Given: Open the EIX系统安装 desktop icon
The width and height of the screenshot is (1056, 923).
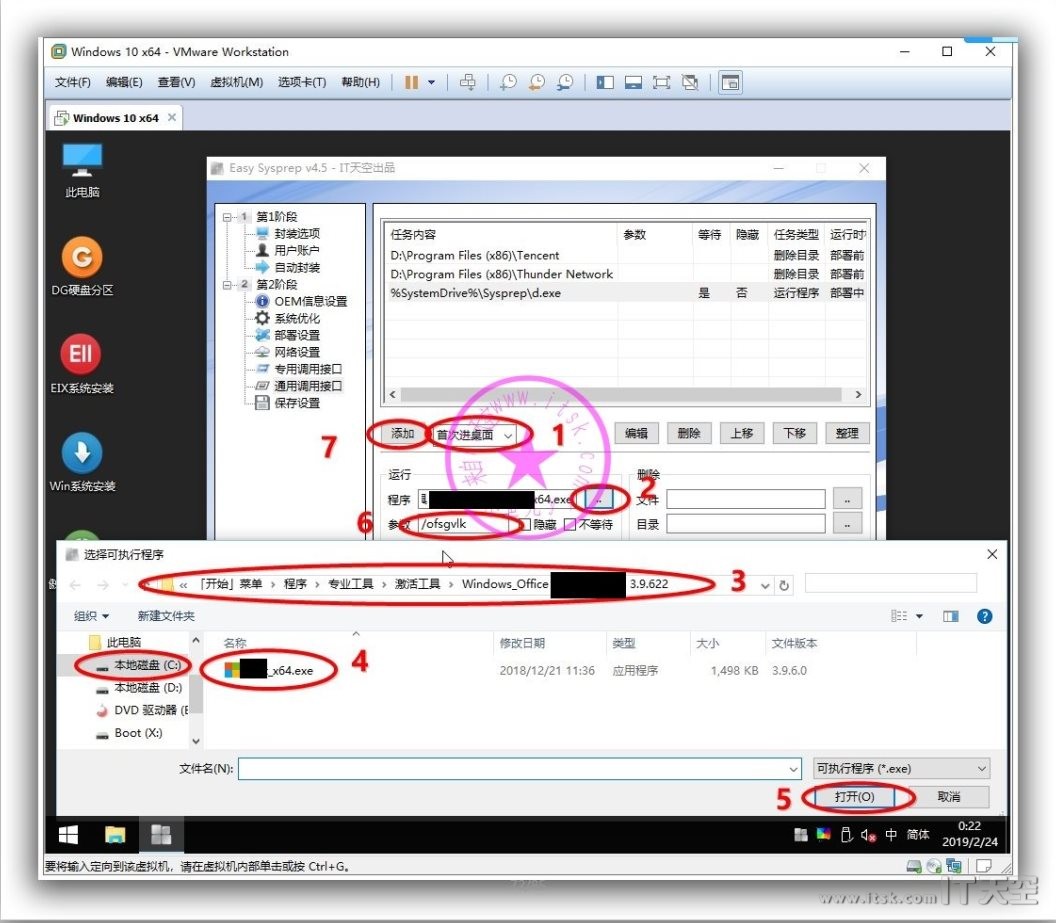Looking at the screenshot, I should pyautogui.click(x=82, y=364).
